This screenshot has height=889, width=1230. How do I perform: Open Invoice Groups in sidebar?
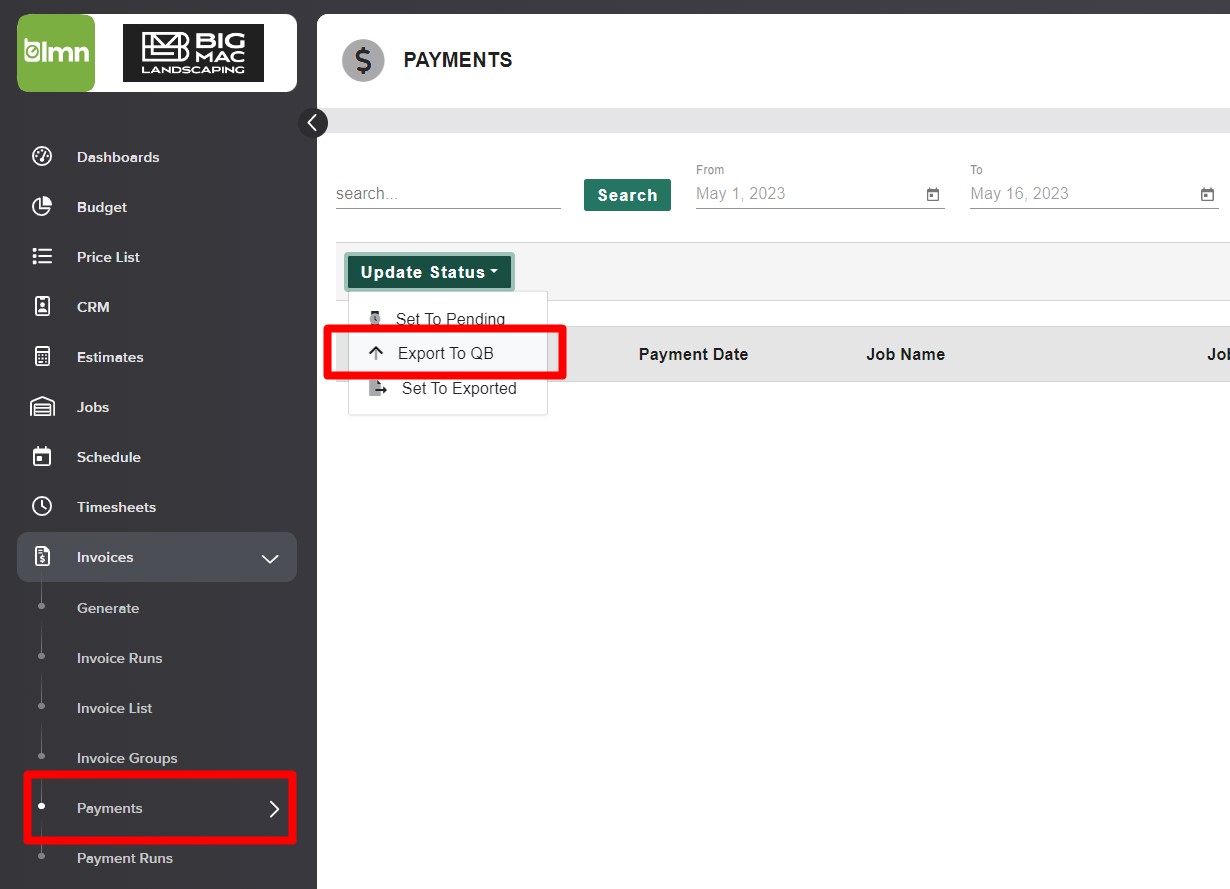127,758
